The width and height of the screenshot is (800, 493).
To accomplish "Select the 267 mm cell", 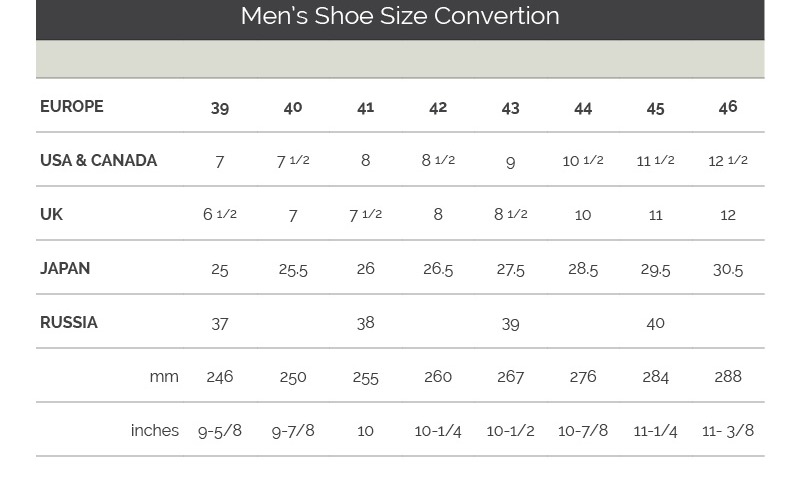I will (511, 377).
